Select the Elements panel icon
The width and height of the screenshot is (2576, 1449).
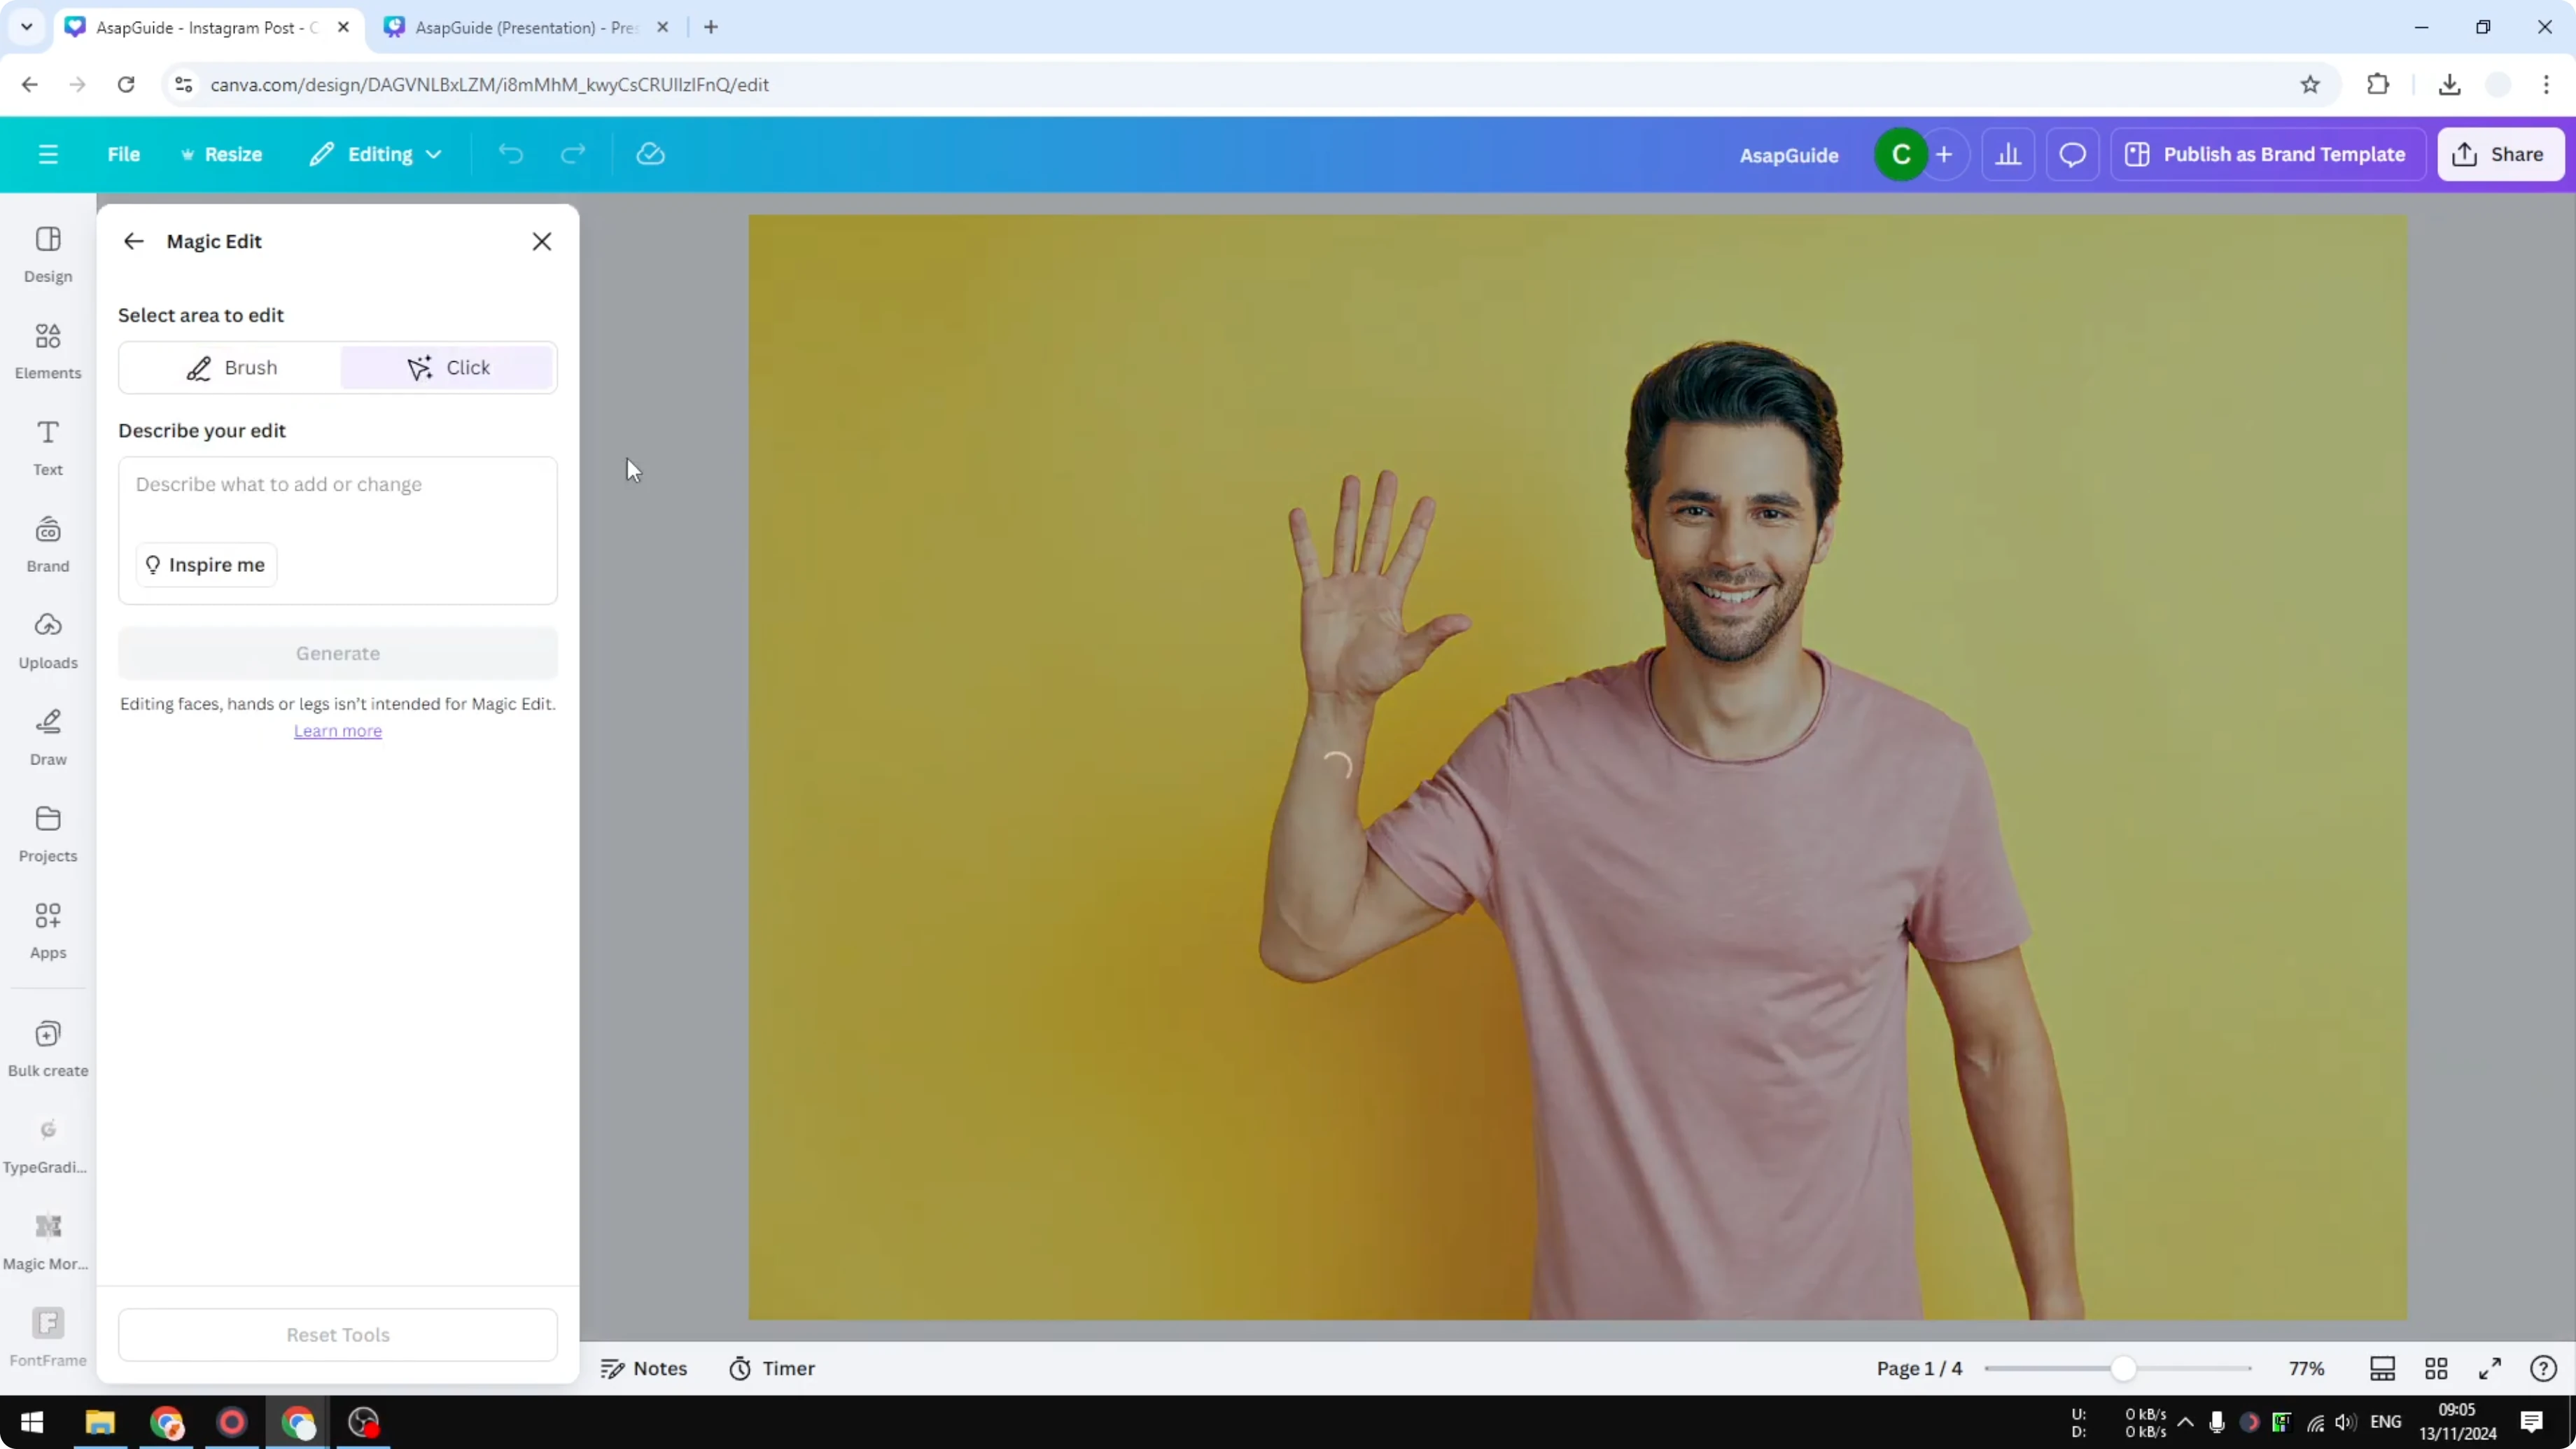click(x=47, y=349)
